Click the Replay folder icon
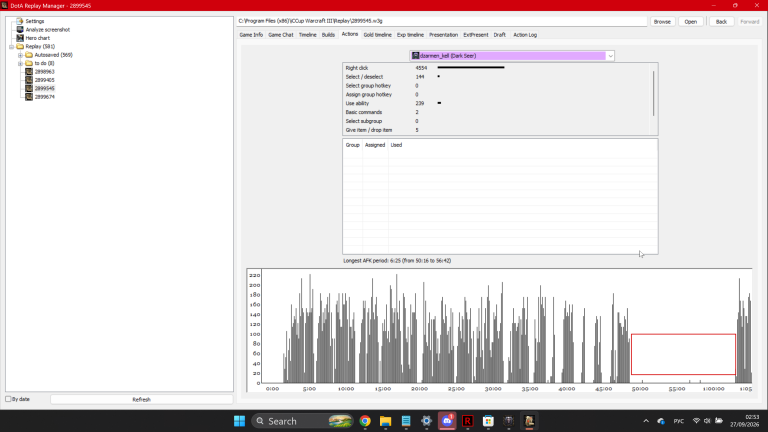This screenshot has height=432, width=768. pyautogui.click(x=20, y=46)
